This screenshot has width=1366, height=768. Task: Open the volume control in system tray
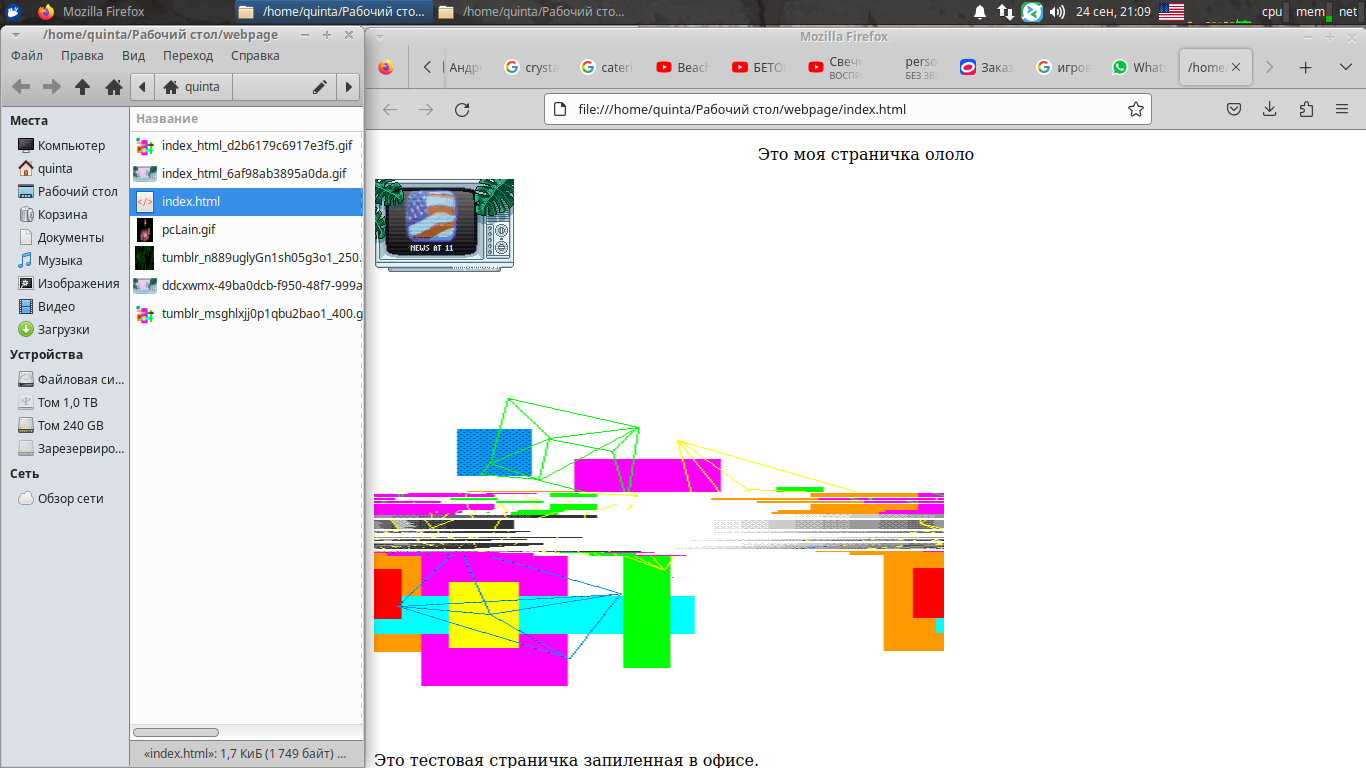tap(1057, 12)
